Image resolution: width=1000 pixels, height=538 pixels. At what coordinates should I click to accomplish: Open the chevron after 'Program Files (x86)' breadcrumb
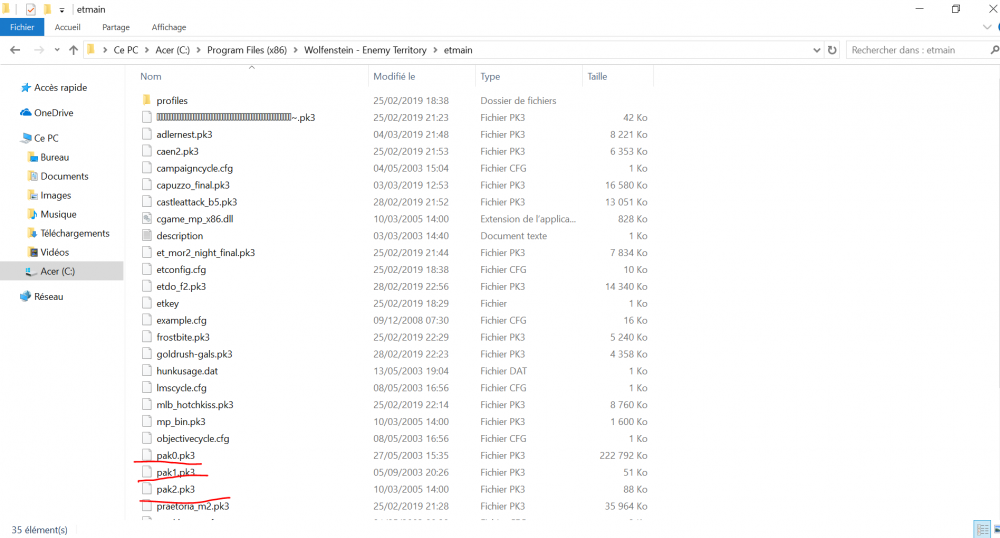[x=295, y=50]
